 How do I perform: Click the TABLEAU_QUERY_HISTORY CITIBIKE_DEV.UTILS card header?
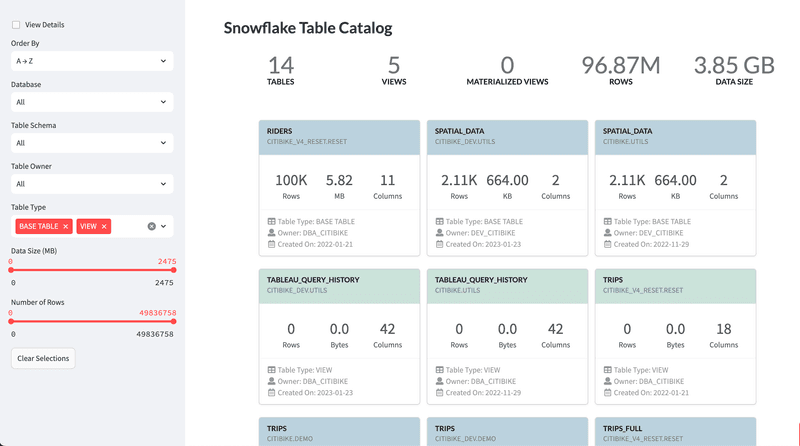(339, 286)
